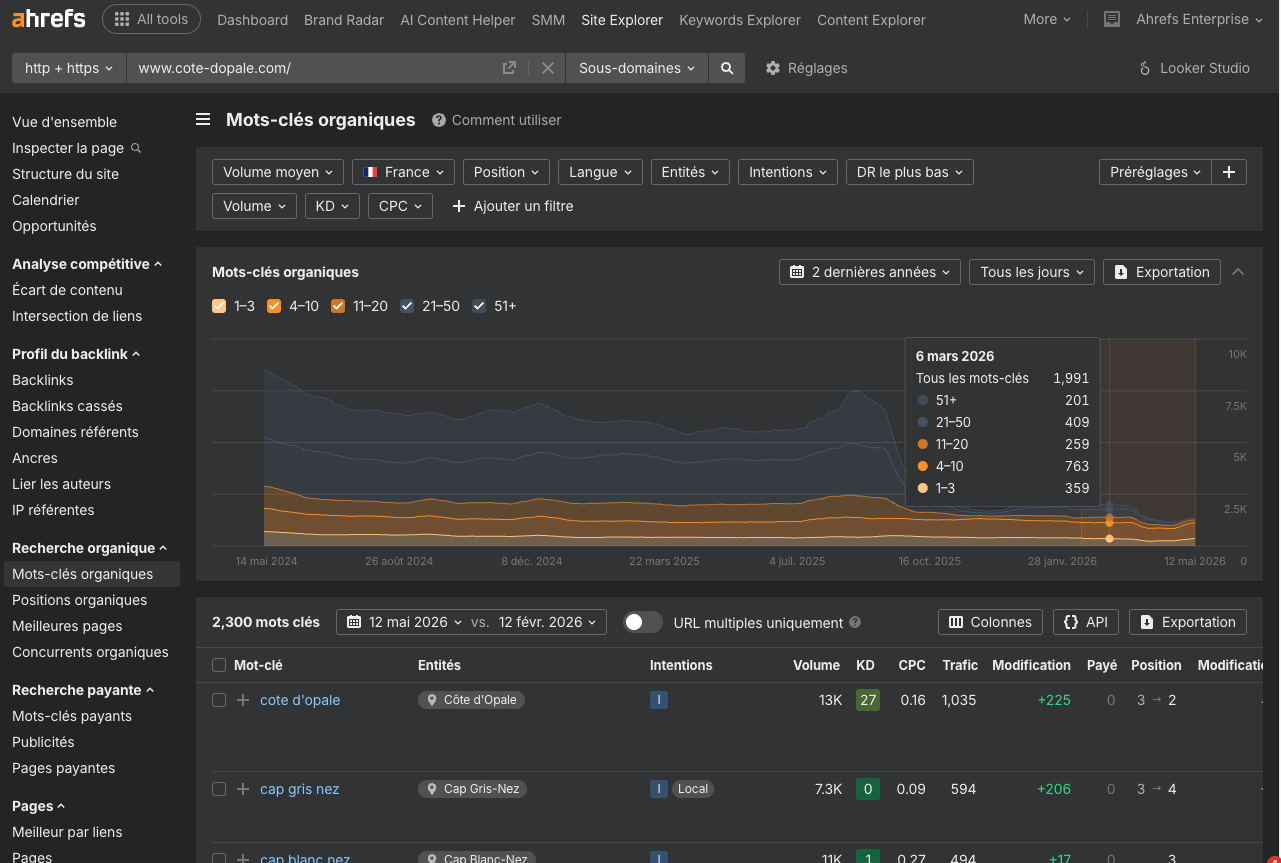The image size is (1281, 863).
Task: Click the Ahrefs logo
Action: (x=49, y=19)
